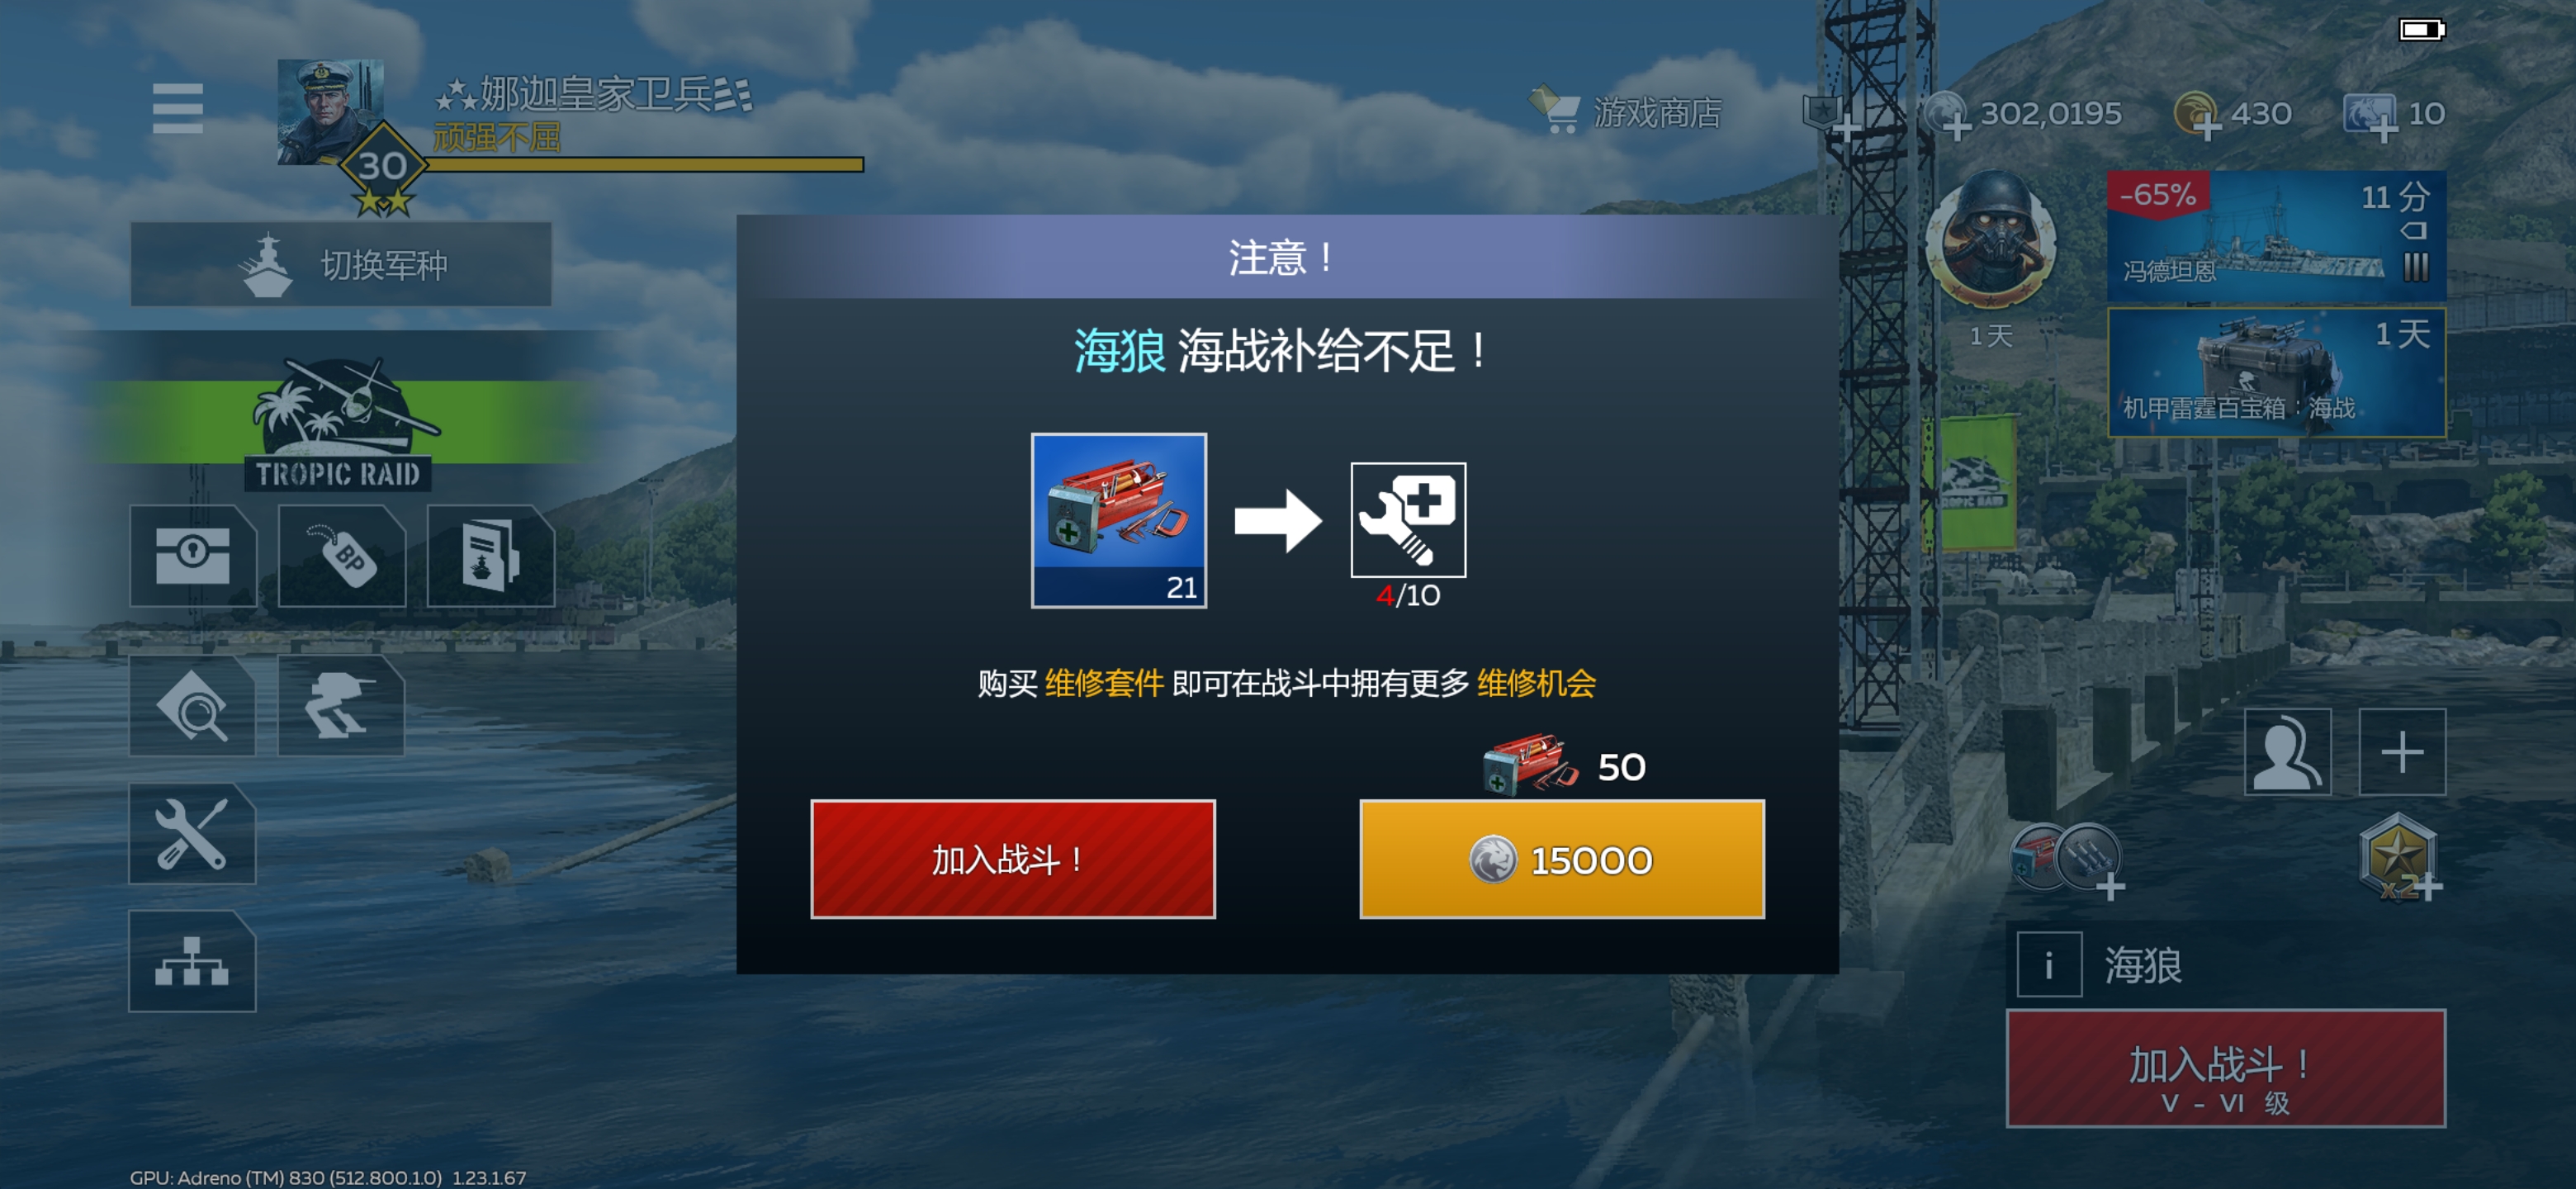This screenshot has height=1189, width=2576.
Task: Open the 冯德坦恩 -65% offer thumbnail
Action: pos(2277,236)
